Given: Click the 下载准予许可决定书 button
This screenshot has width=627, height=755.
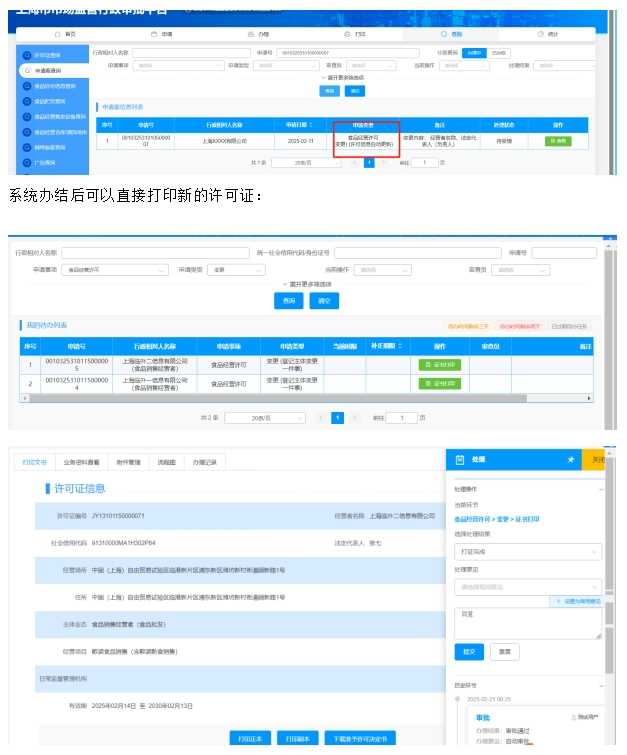Looking at the screenshot, I should click(362, 738).
